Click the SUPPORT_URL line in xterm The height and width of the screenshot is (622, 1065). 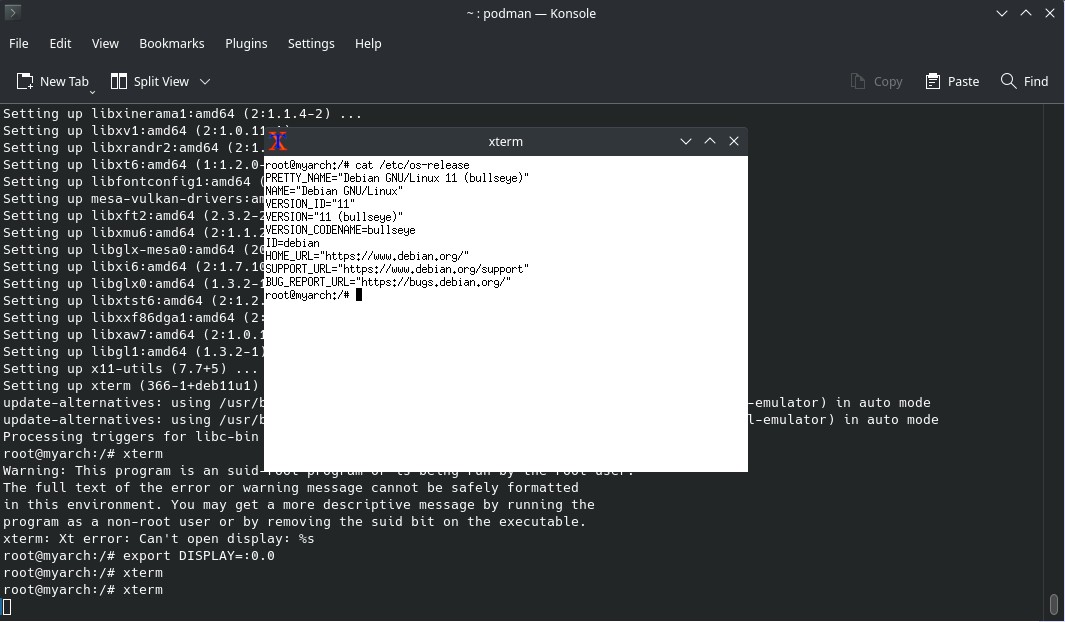pos(397,269)
